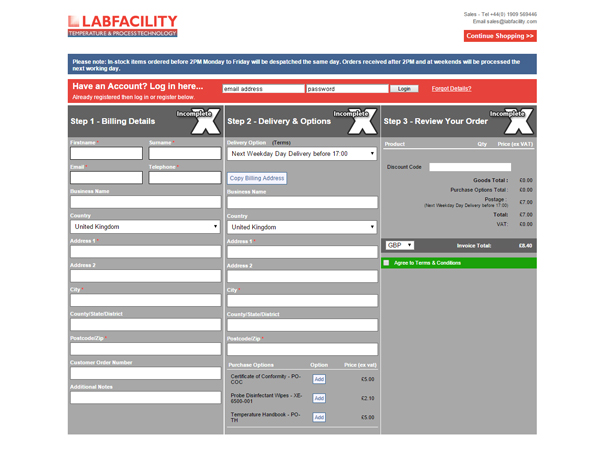The image size is (600, 450).
Task: Click the Step 2 - Delivery & Options heading
Action: point(279,121)
